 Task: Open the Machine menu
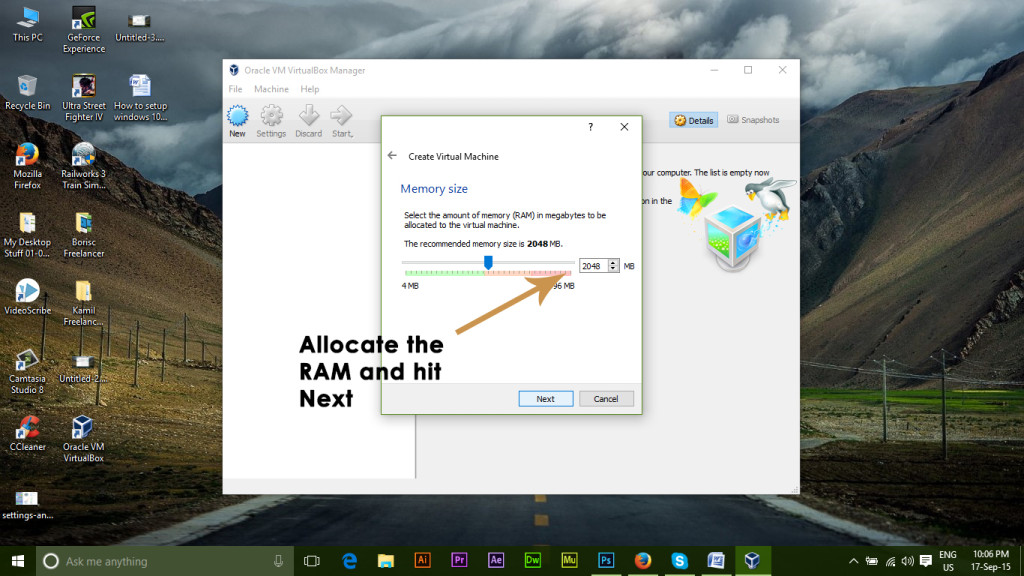click(x=271, y=89)
